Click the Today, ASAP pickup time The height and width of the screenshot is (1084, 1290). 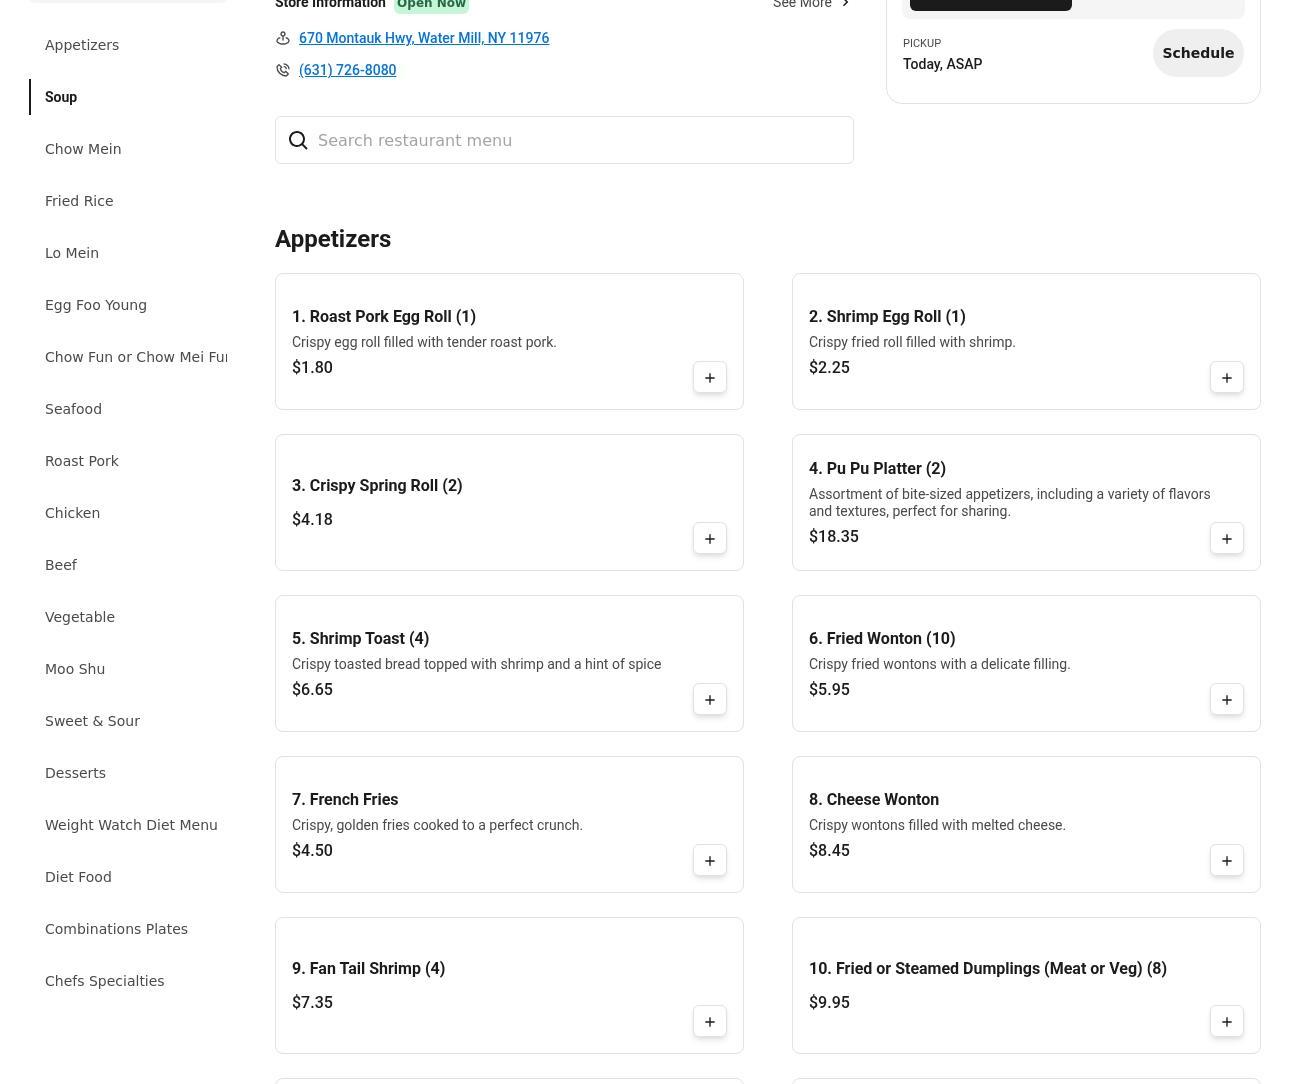point(942,64)
